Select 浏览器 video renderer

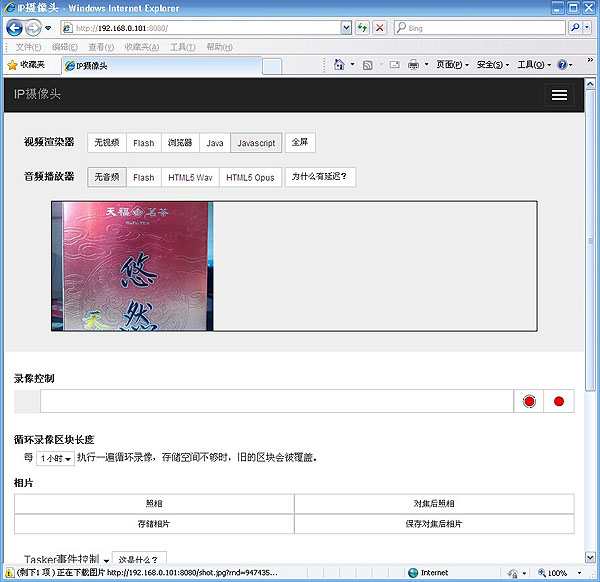tap(180, 143)
